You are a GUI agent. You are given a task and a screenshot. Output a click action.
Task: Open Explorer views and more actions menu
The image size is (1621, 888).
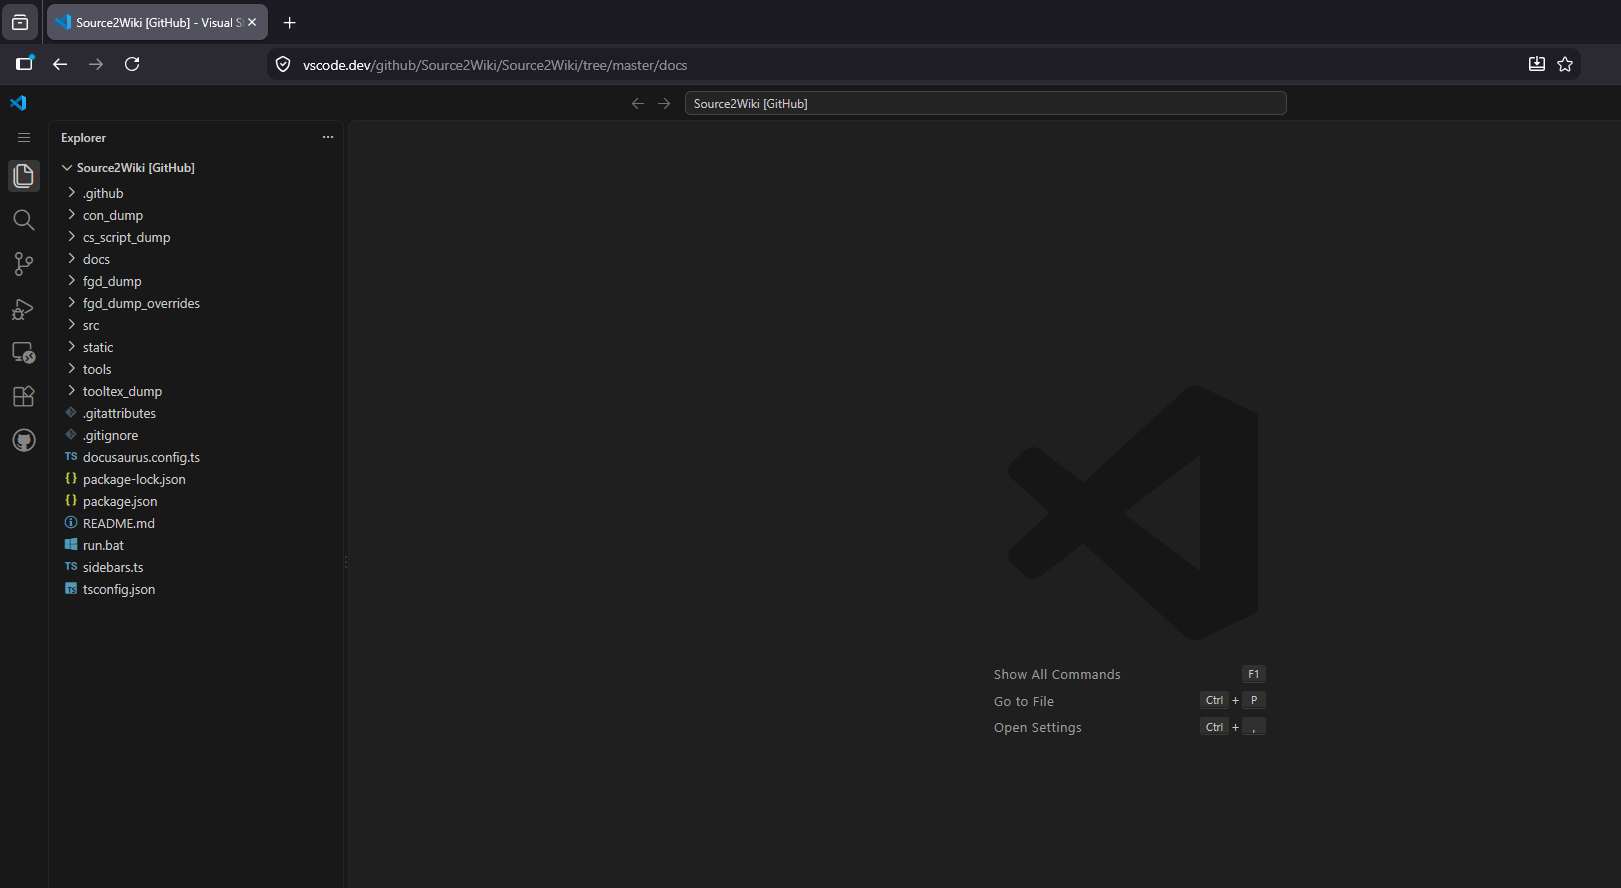point(328,137)
